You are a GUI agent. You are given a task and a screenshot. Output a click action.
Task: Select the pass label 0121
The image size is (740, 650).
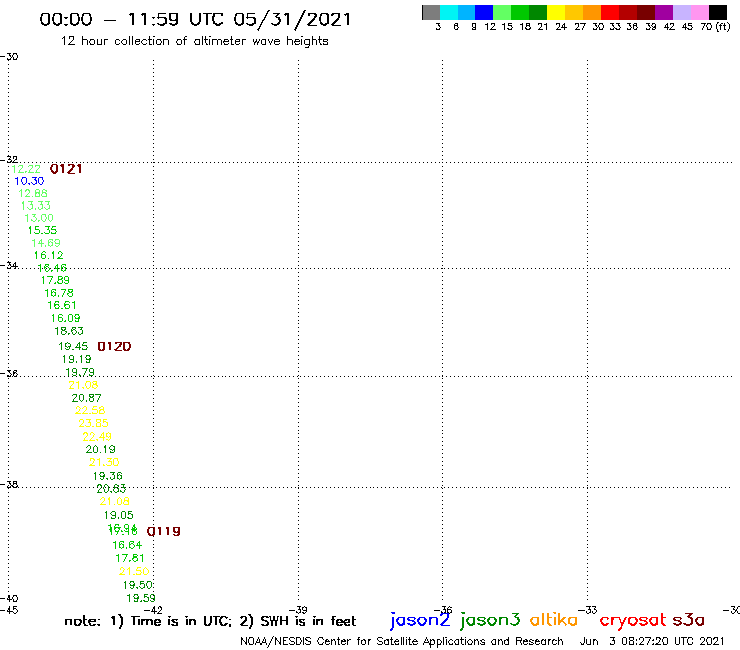(66, 169)
